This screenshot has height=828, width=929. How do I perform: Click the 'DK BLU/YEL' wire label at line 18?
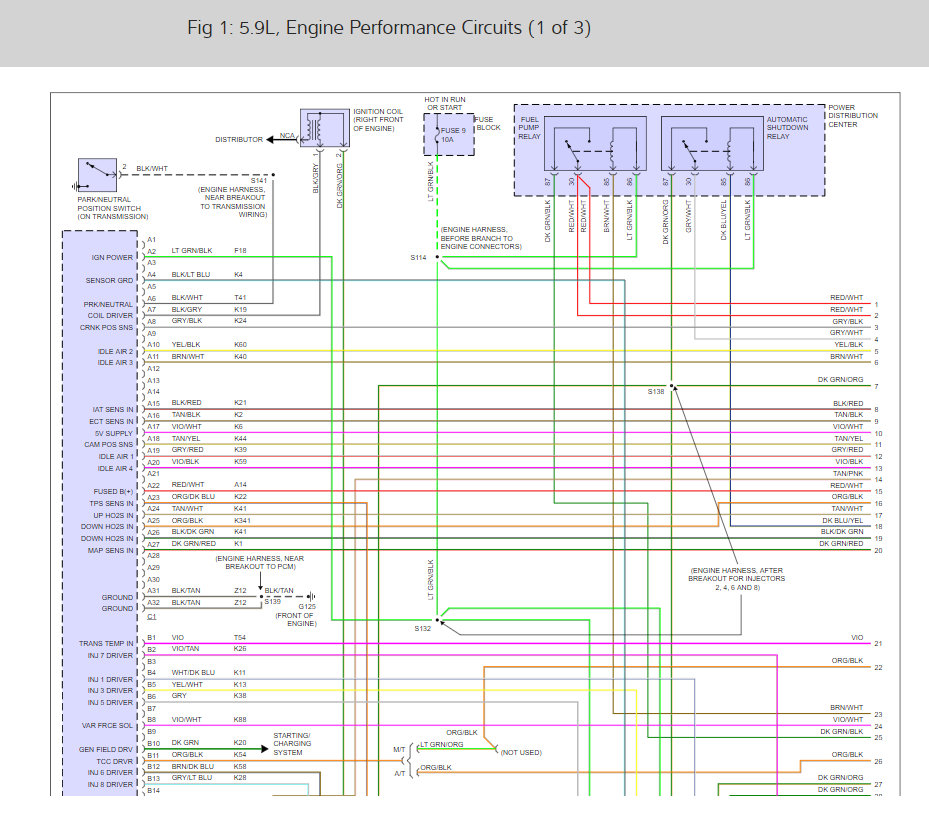[x=842, y=521]
